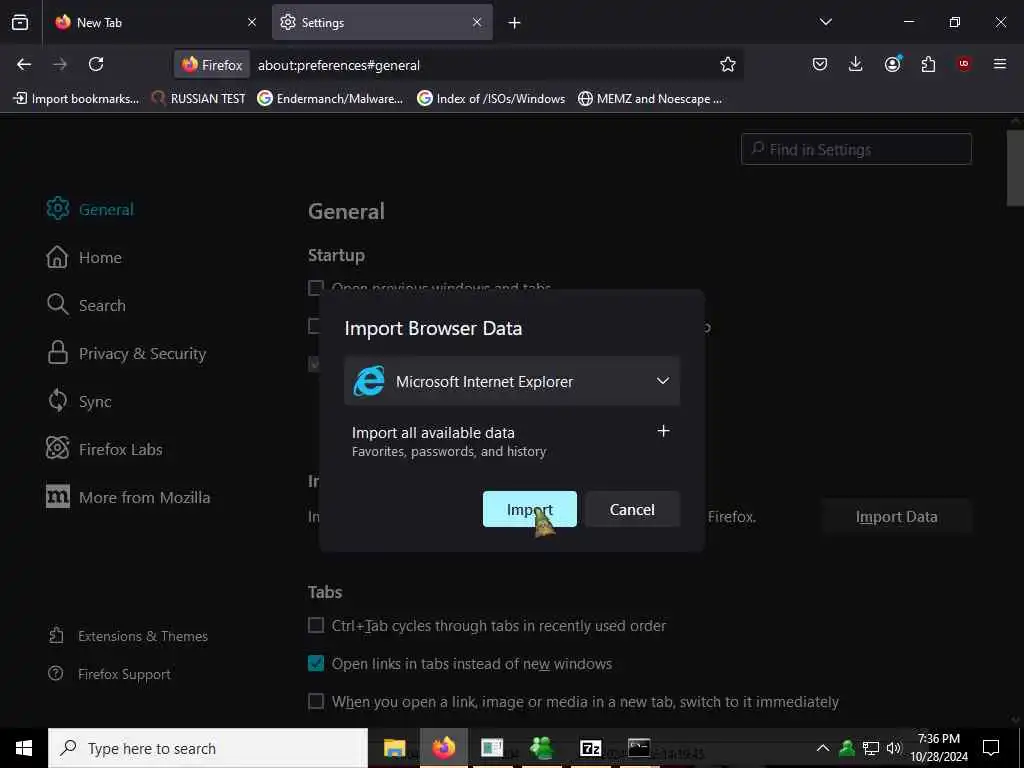The height and width of the screenshot is (768, 1024).
Task: Go to Privacy & Security settings
Action: pos(127,353)
